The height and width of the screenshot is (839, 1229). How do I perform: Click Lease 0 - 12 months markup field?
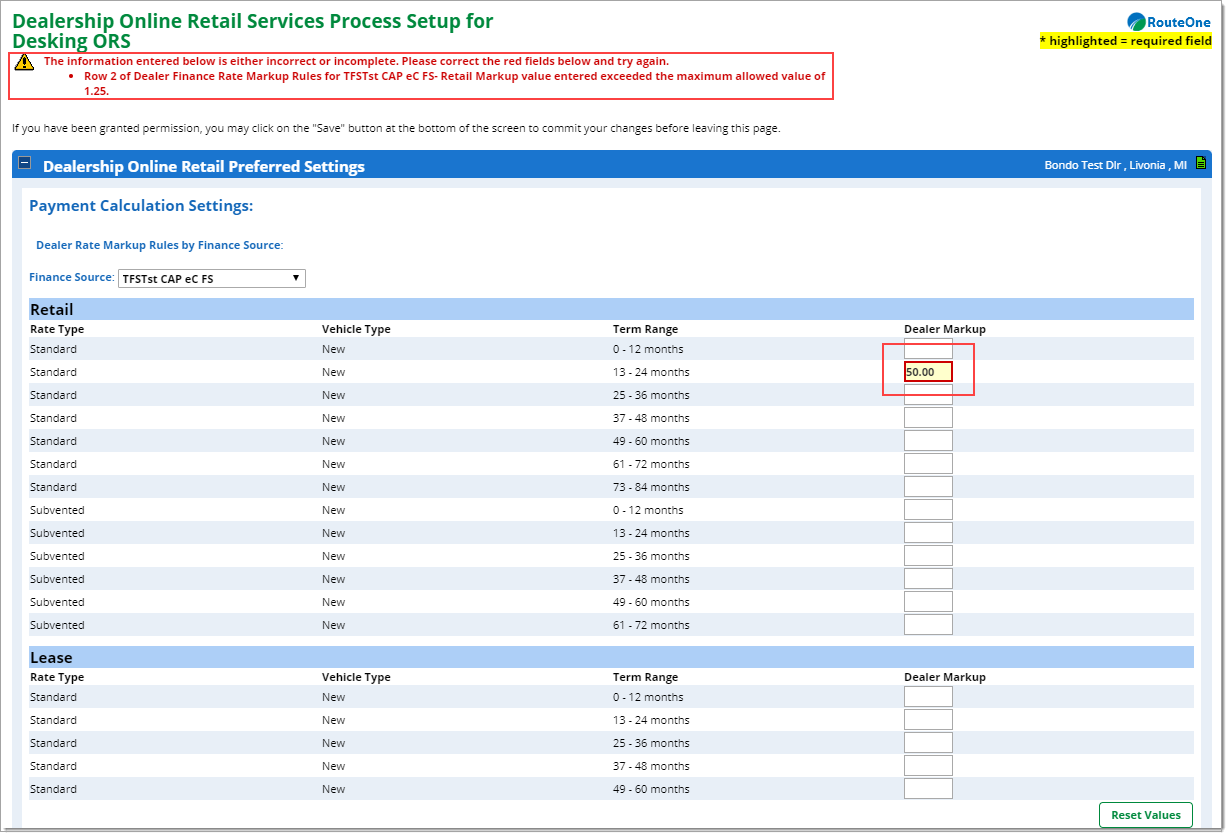928,697
